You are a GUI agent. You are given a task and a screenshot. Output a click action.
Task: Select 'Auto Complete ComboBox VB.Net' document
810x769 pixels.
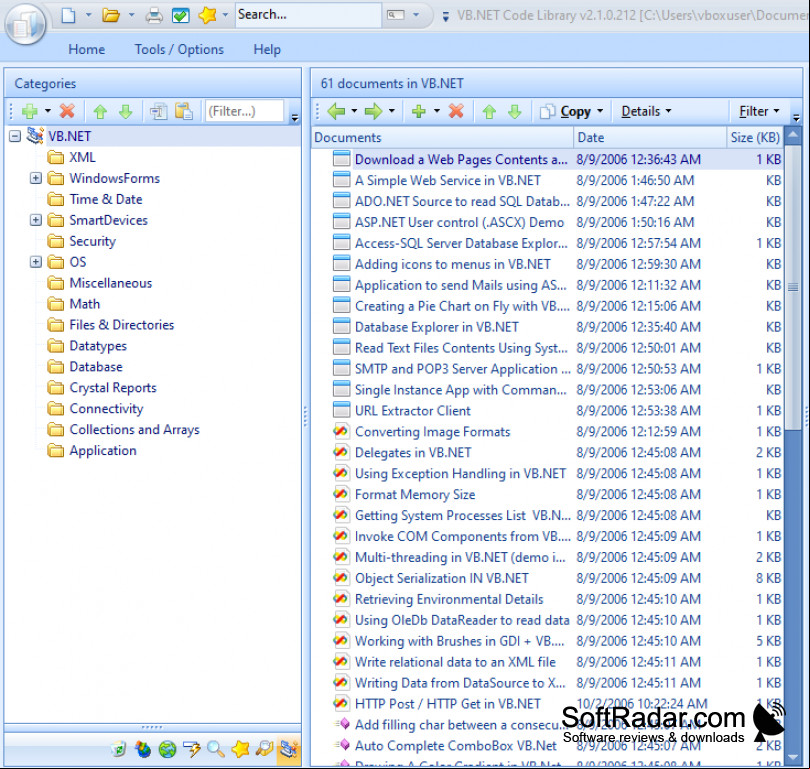[456, 746]
